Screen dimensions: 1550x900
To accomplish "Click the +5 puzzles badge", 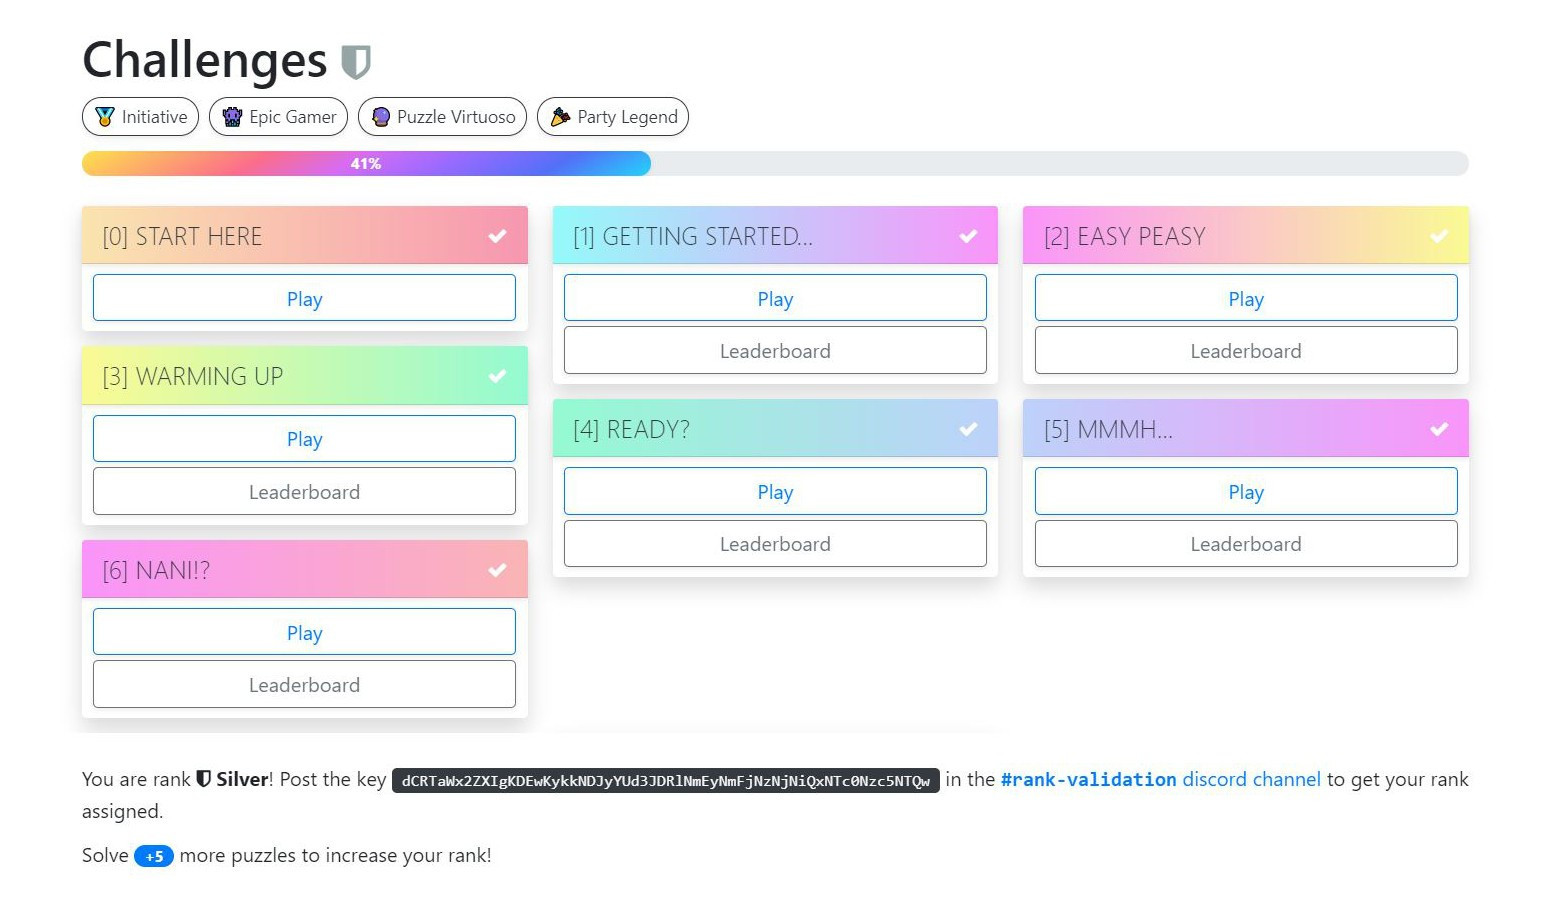I will tap(154, 856).
